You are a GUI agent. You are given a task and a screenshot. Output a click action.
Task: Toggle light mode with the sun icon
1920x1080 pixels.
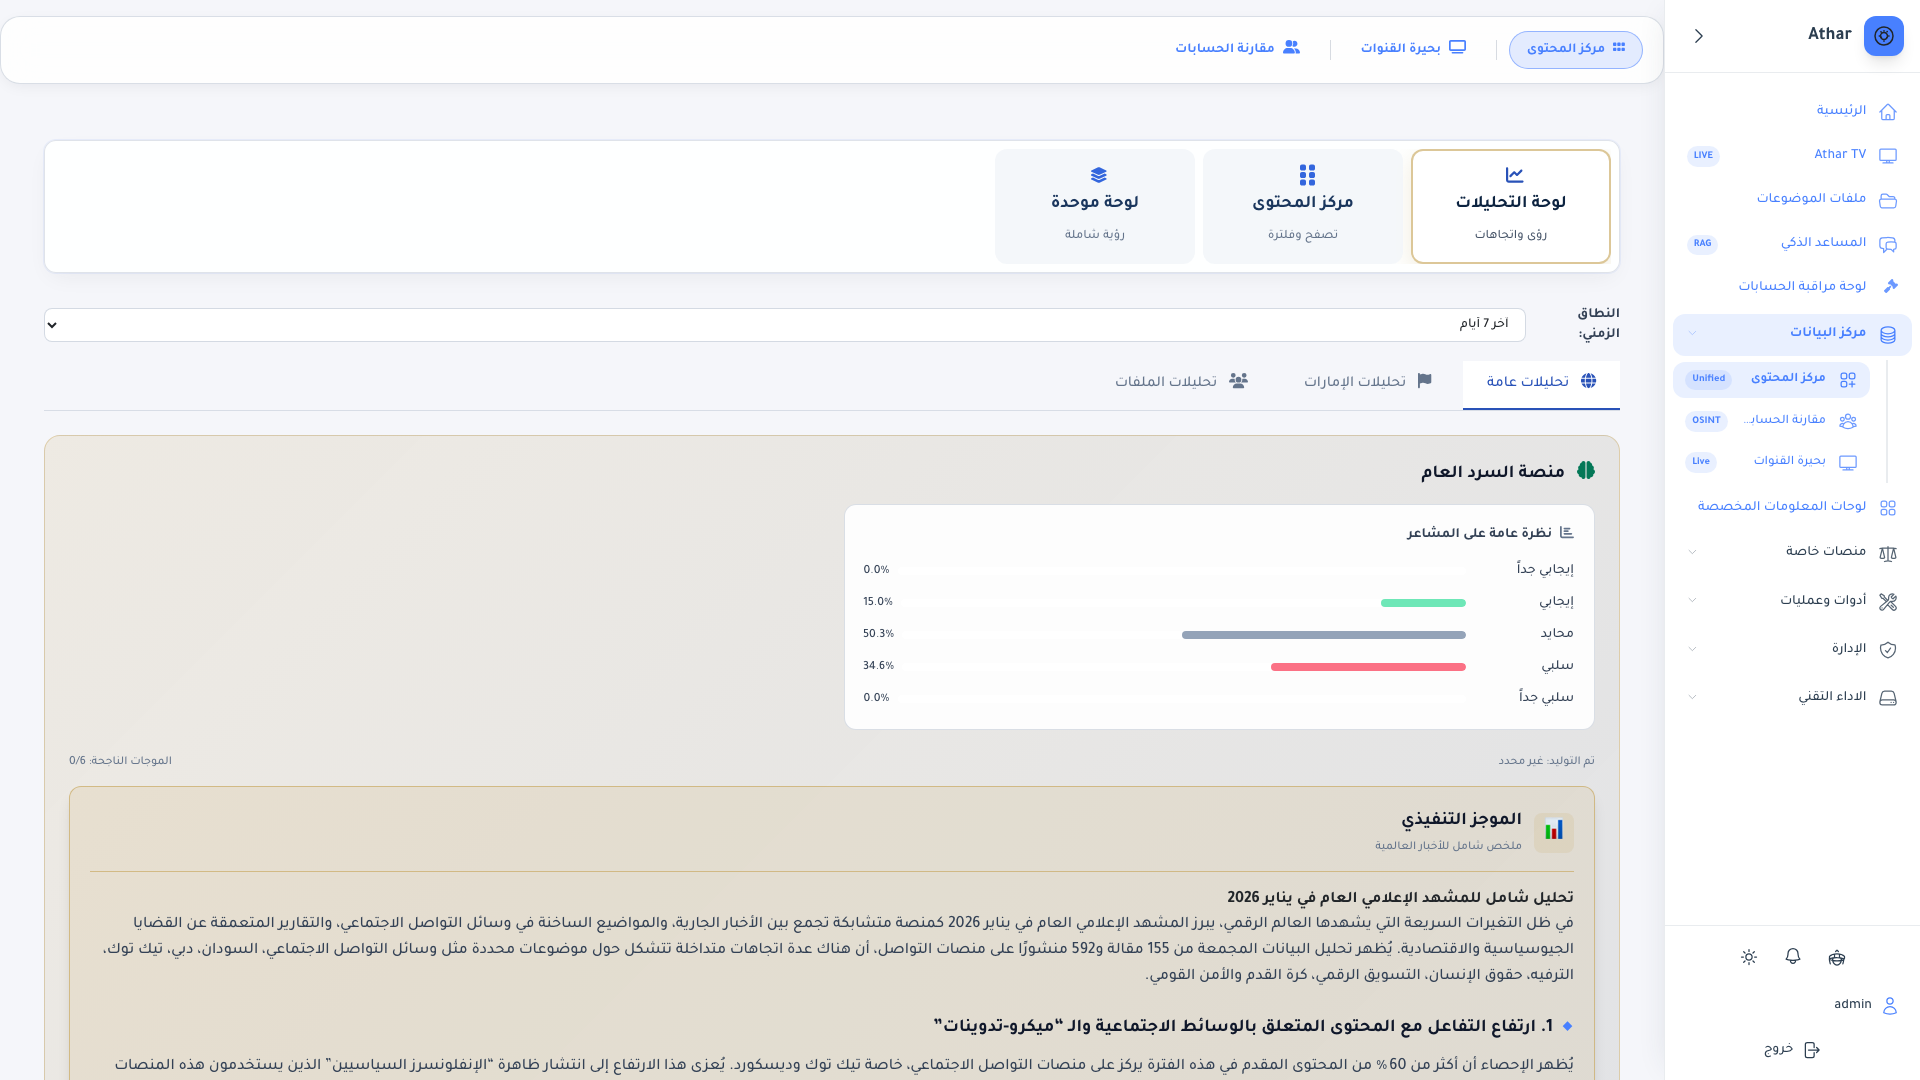tap(1748, 957)
